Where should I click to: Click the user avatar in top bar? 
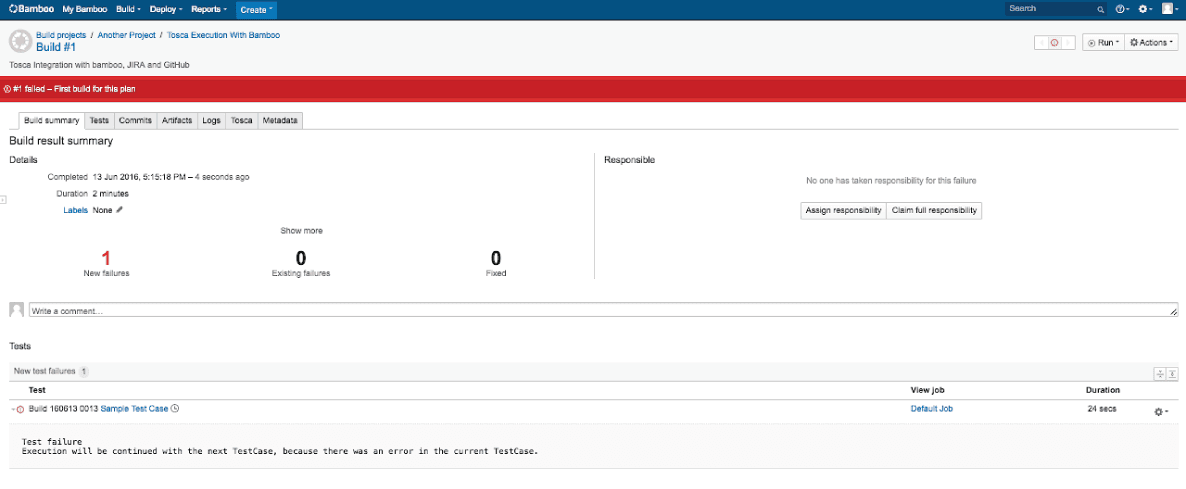coord(1167,9)
